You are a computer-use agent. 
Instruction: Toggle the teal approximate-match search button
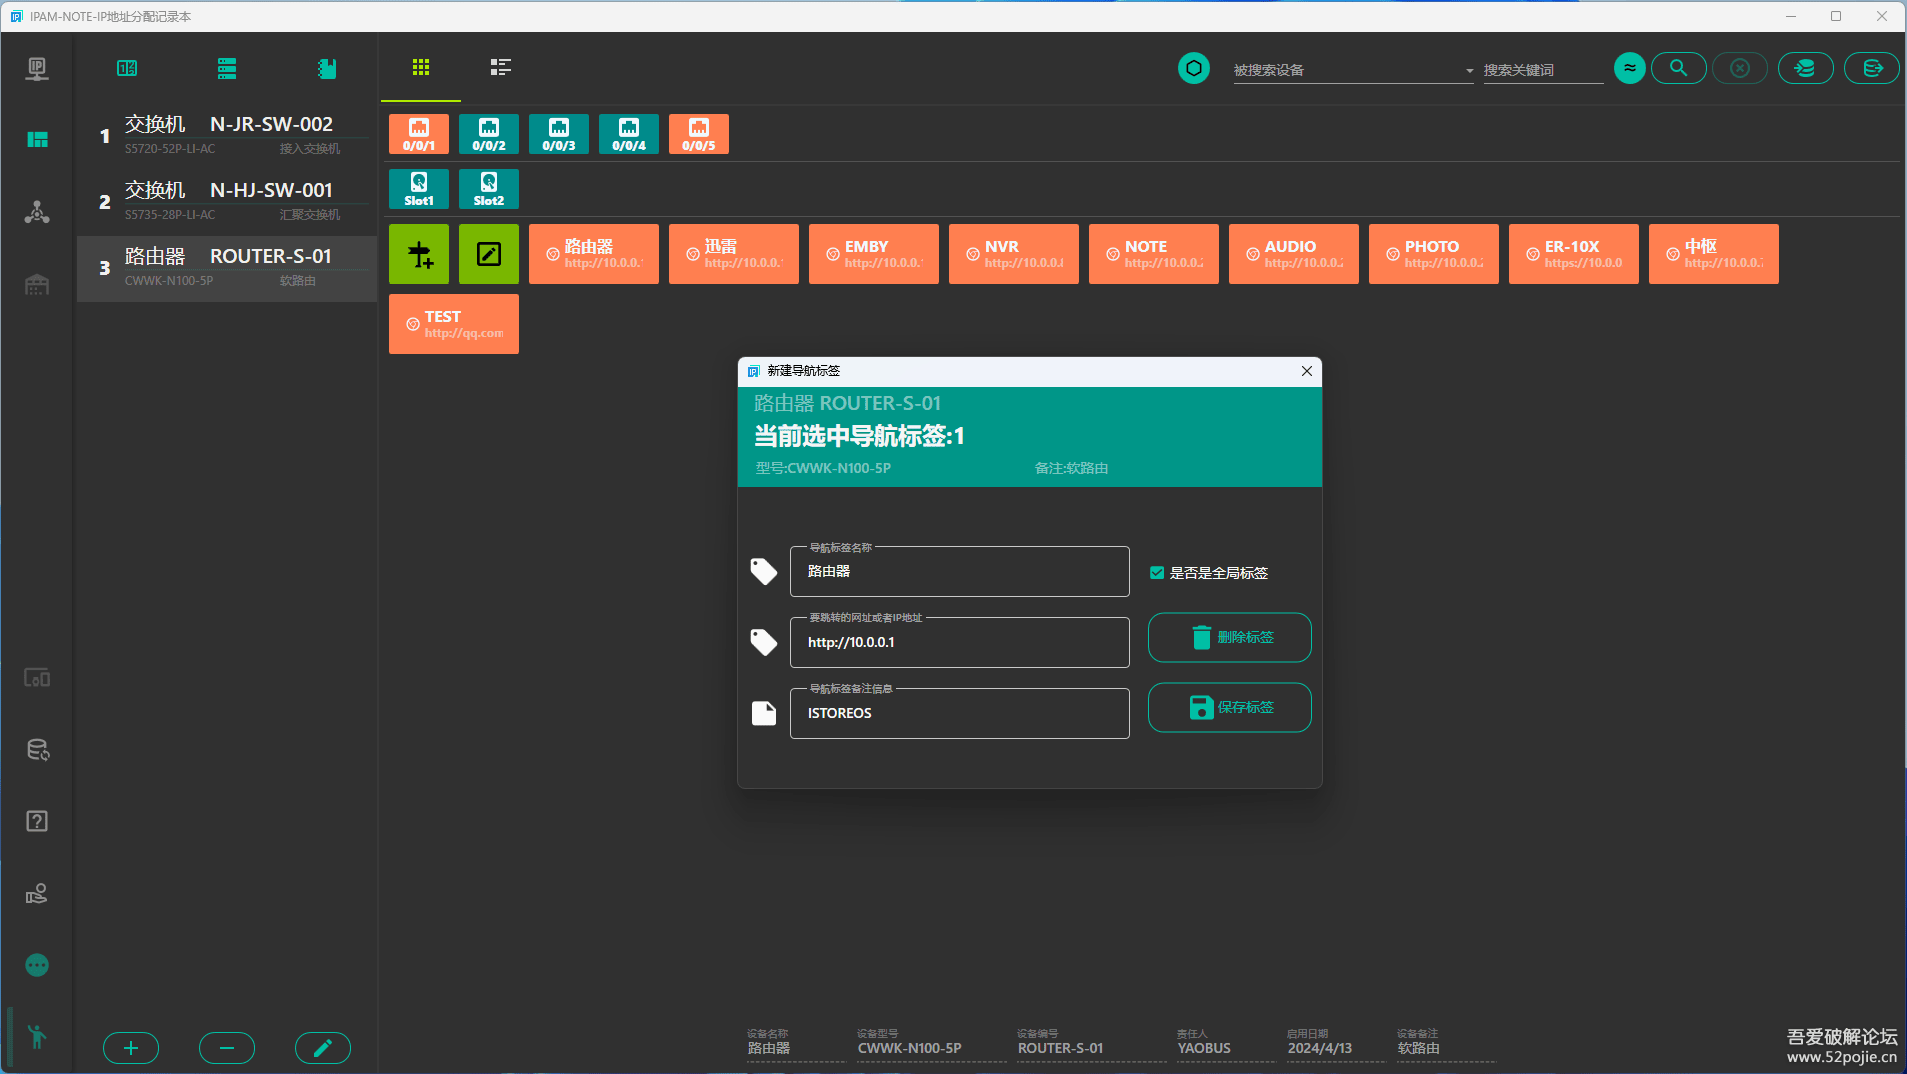1629,68
